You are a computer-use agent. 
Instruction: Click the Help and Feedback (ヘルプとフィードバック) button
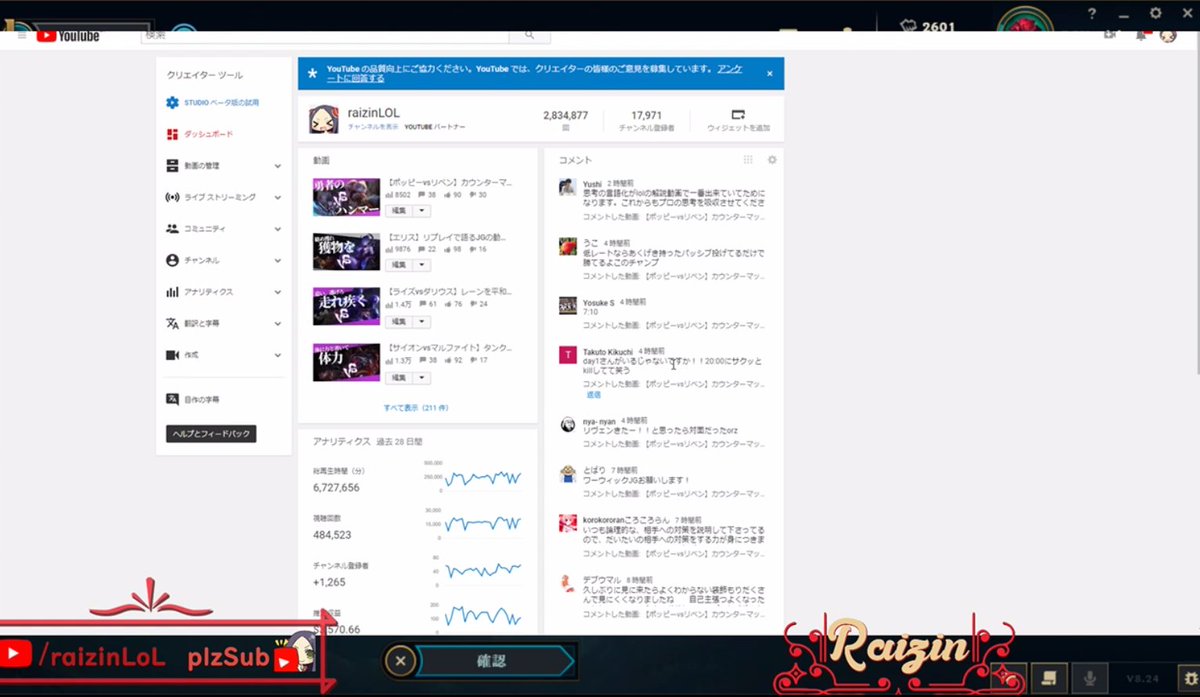tap(210, 434)
